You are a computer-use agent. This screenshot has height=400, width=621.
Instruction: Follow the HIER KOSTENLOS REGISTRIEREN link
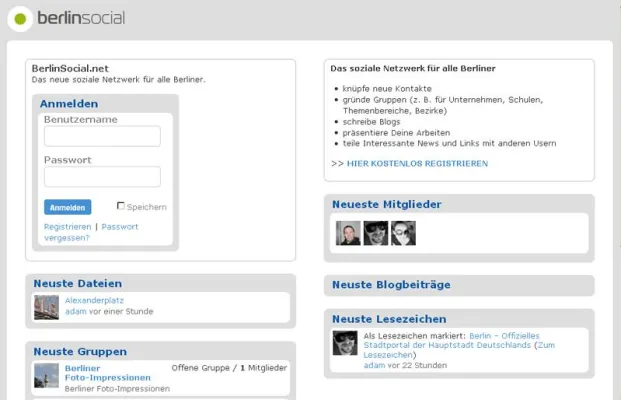(x=417, y=163)
